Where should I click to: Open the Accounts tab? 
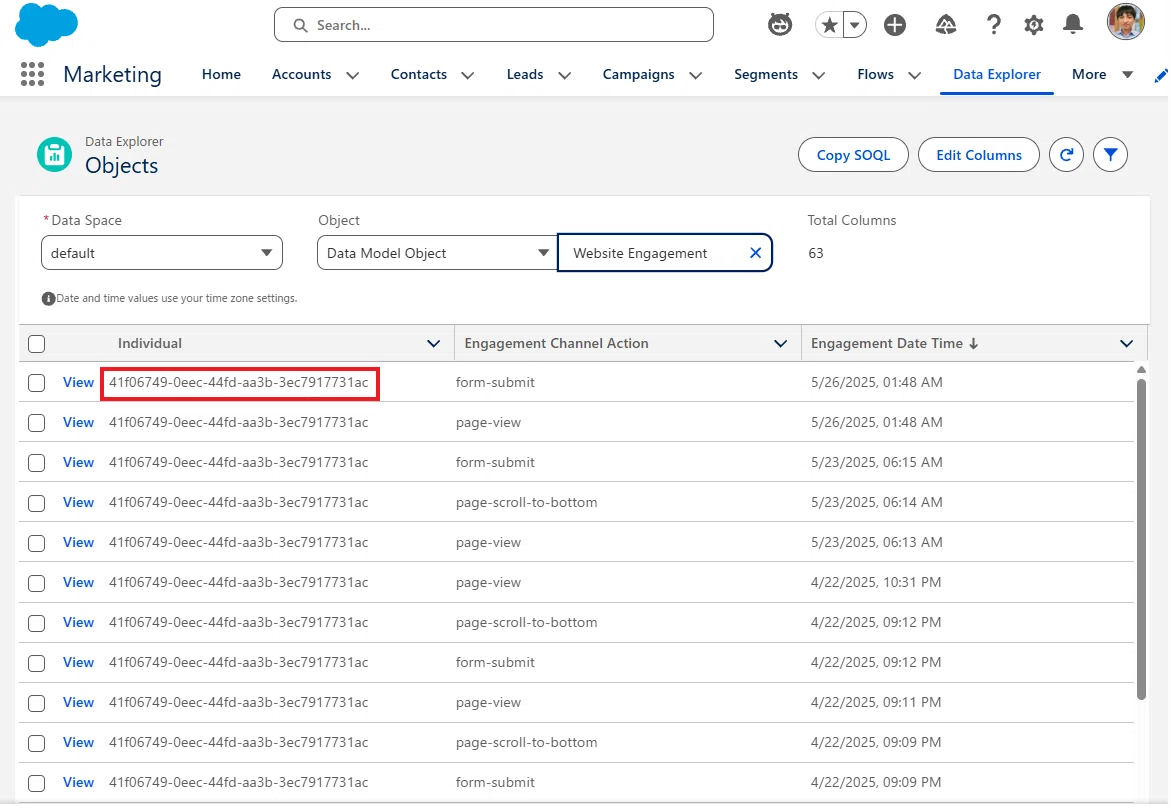pyautogui.click(x=301, y=74)
